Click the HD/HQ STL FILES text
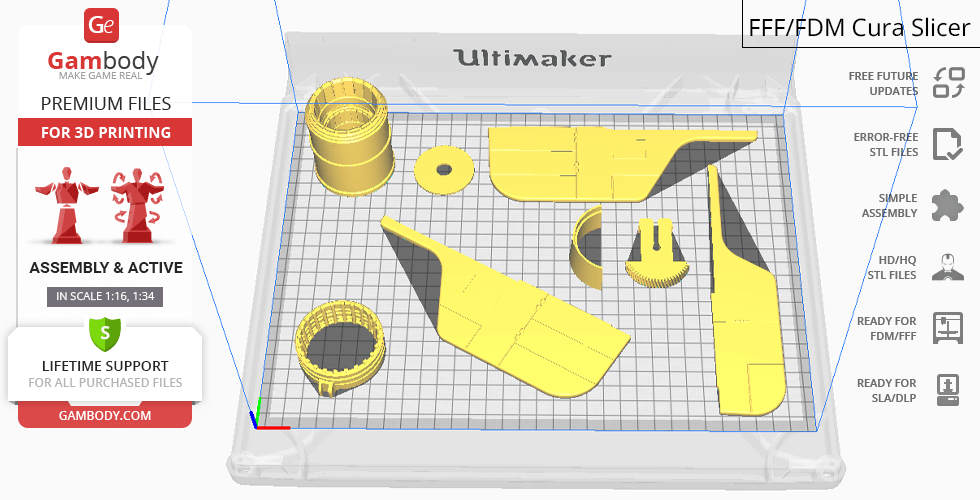Viewport: 980px width, 500px height. pos(892,268)
